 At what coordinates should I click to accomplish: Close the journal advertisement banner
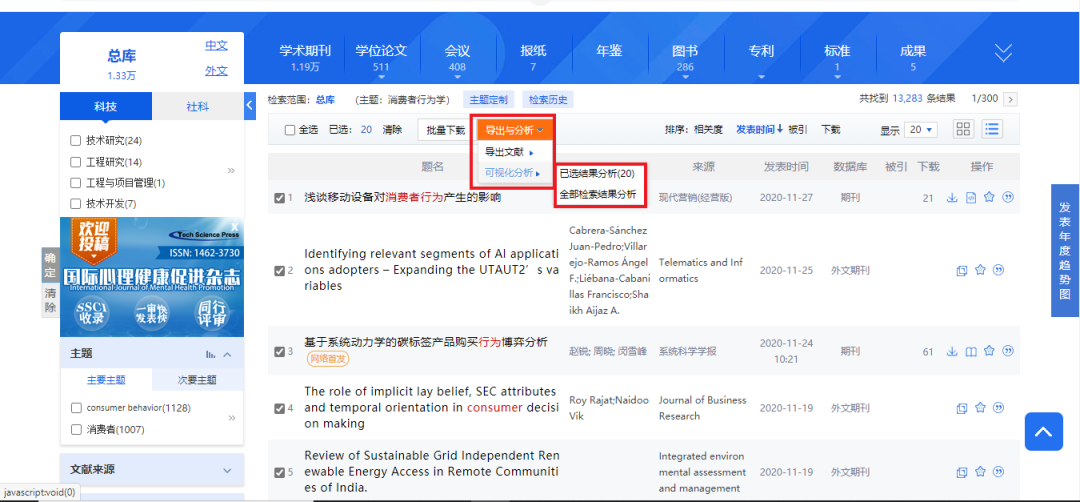click(x=234, y=225)
